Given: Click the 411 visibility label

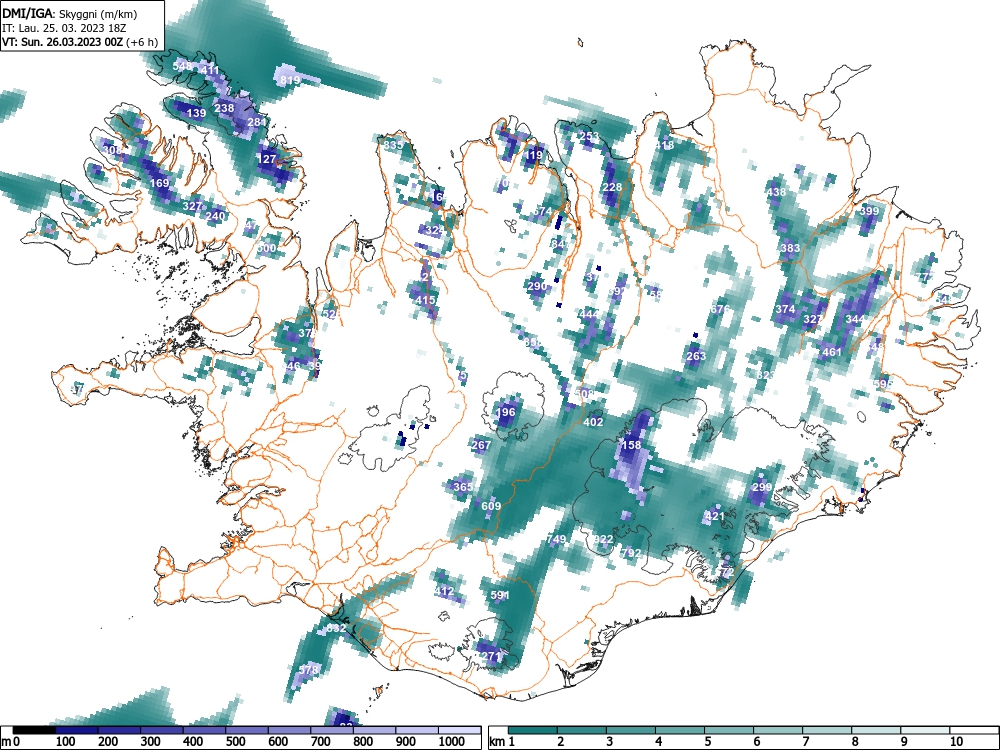Looking at the screenshot, I should click(x=209, y=70).
